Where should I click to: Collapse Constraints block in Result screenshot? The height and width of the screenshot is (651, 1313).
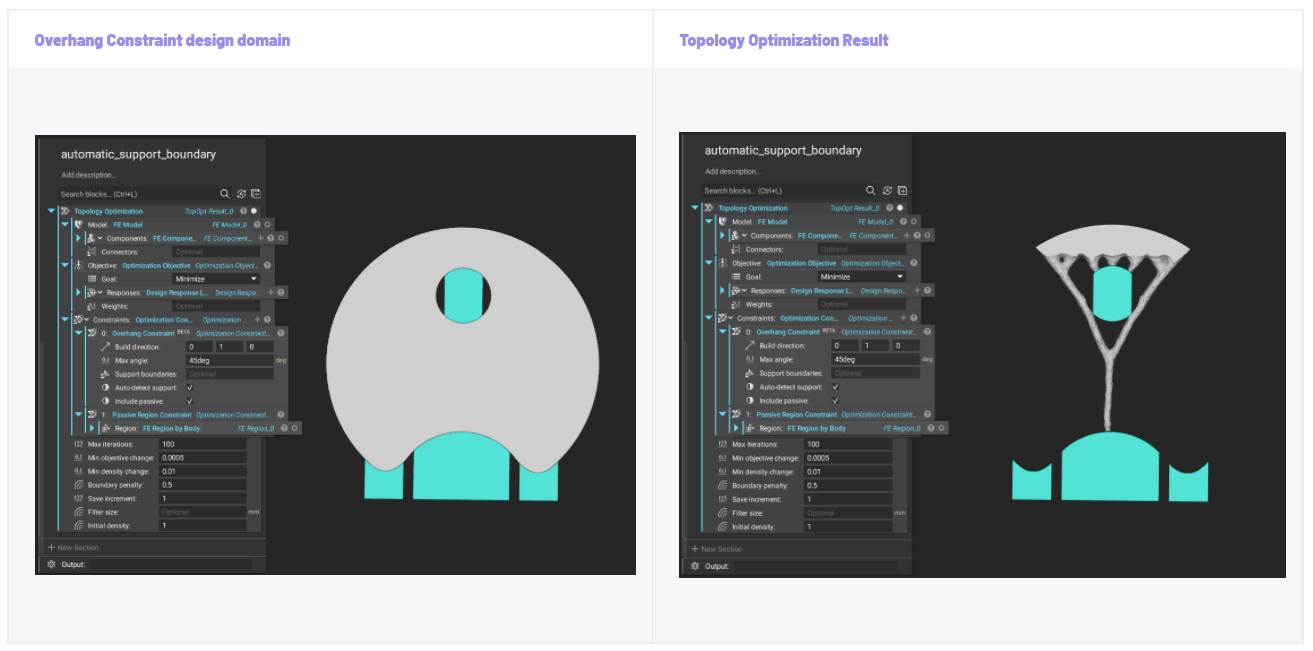709,318
